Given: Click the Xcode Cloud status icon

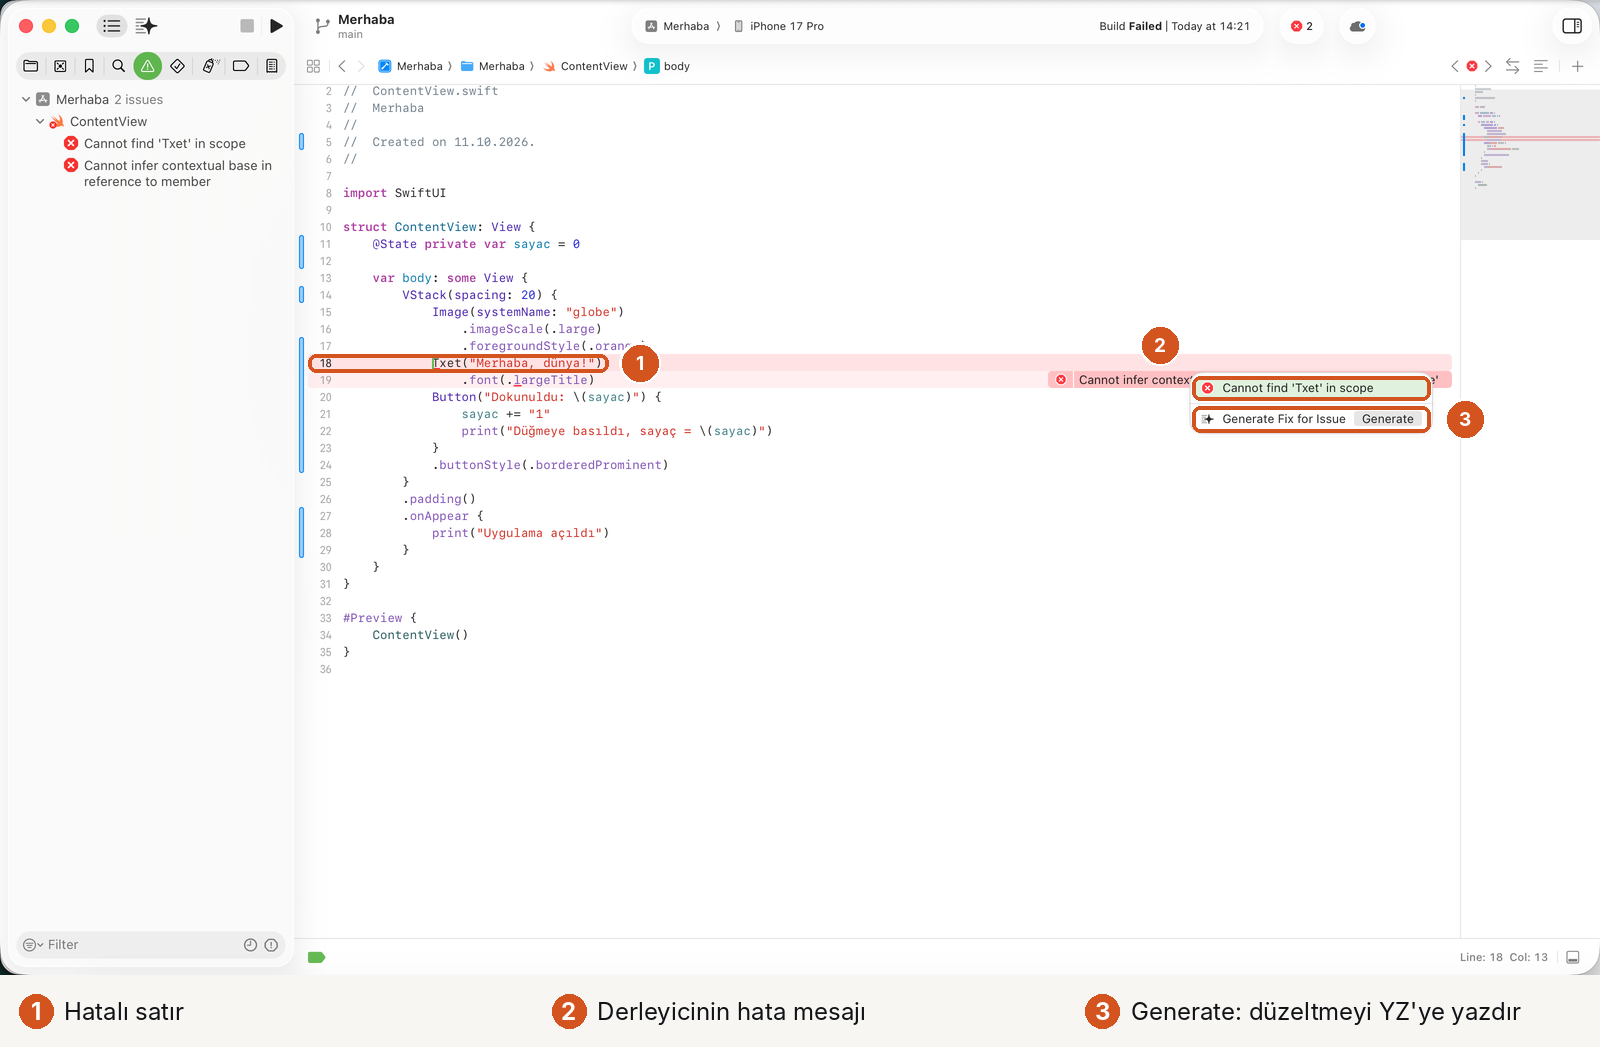Looking at the screenshot, I should pyautogui.click(x=1357, y=26).
